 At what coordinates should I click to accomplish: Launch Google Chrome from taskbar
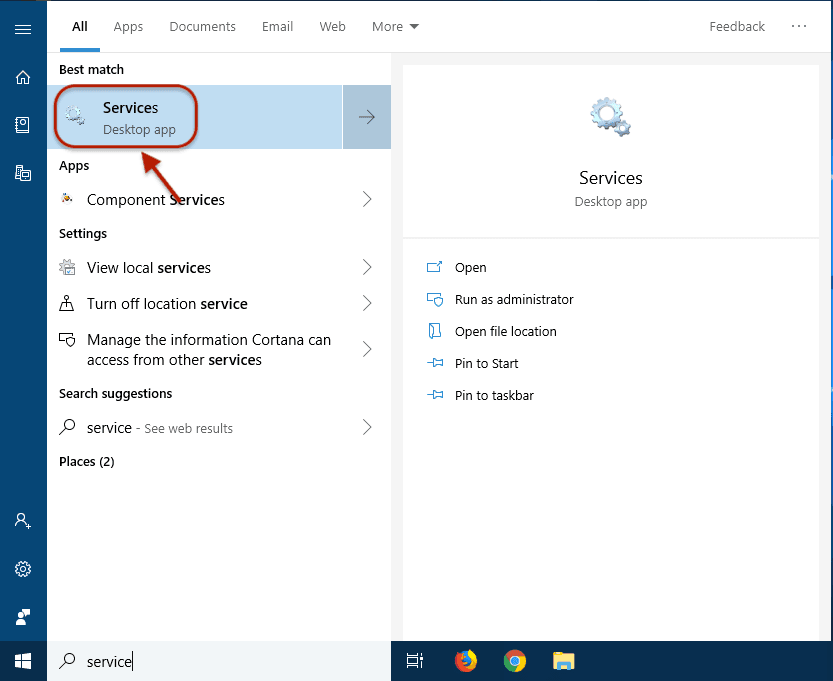pos(515,661)
